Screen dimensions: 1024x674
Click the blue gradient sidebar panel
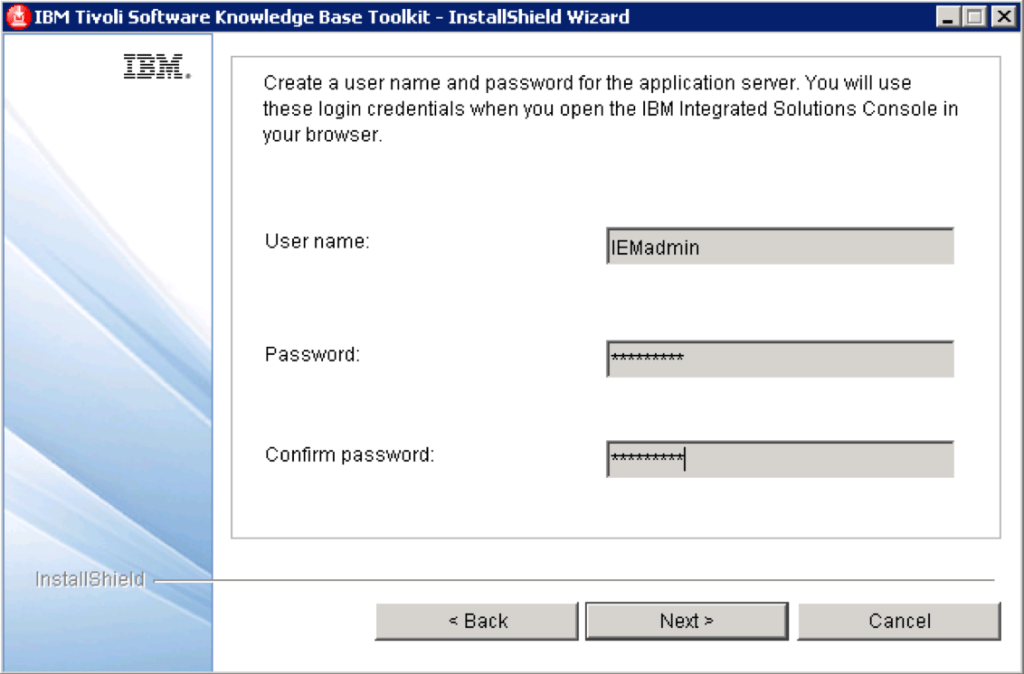108,400
